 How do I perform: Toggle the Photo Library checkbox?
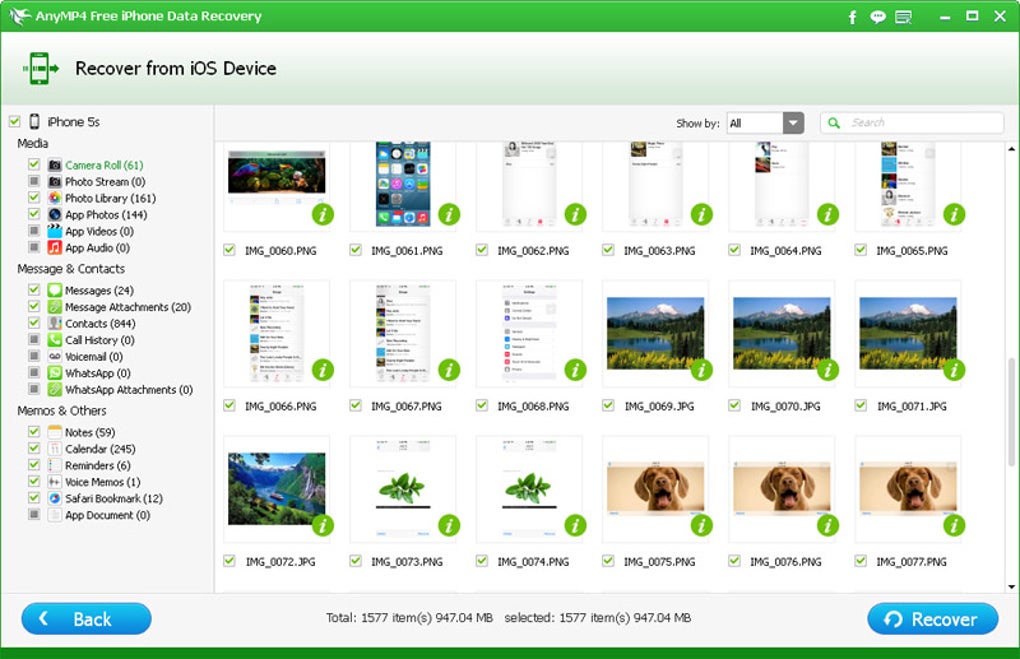tap(34, 197)
